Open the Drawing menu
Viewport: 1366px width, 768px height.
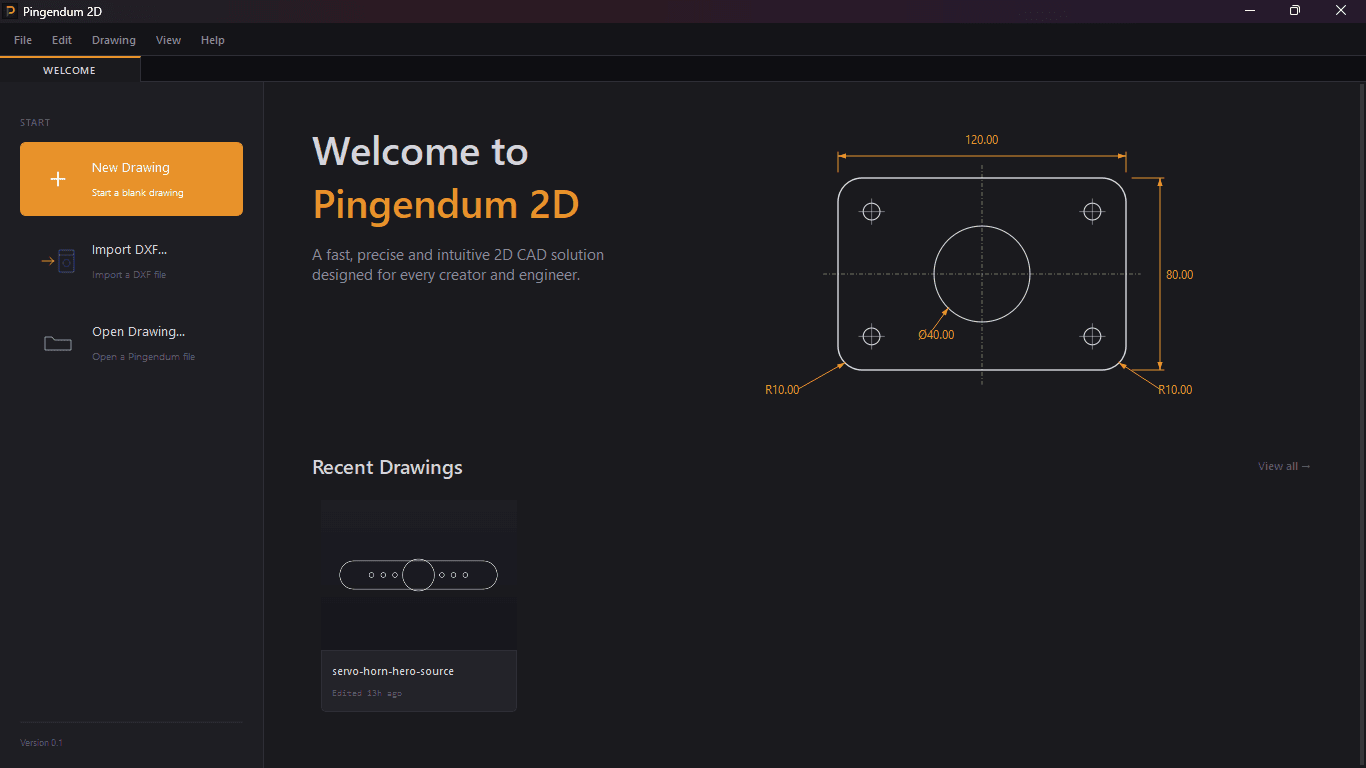[114, 40]
